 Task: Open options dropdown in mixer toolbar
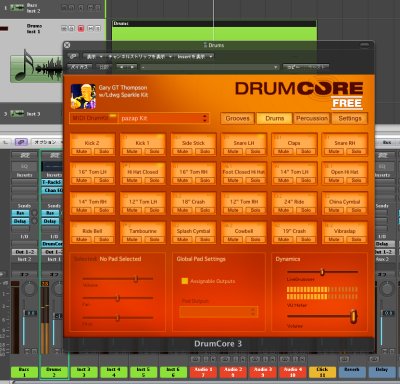point(47,142)
